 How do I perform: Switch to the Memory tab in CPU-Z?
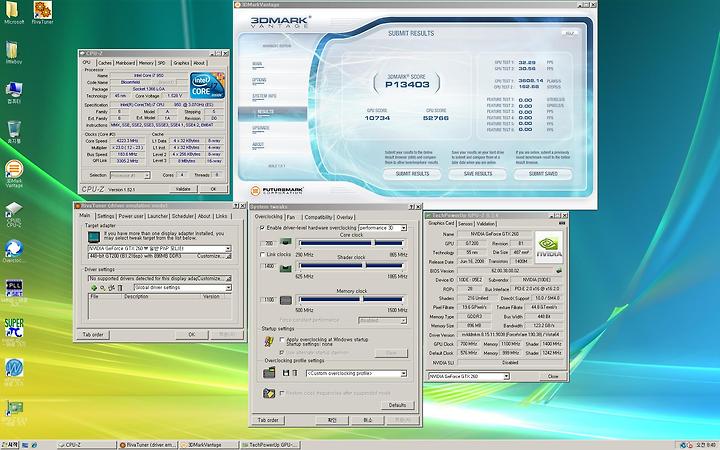click(146, 63)
